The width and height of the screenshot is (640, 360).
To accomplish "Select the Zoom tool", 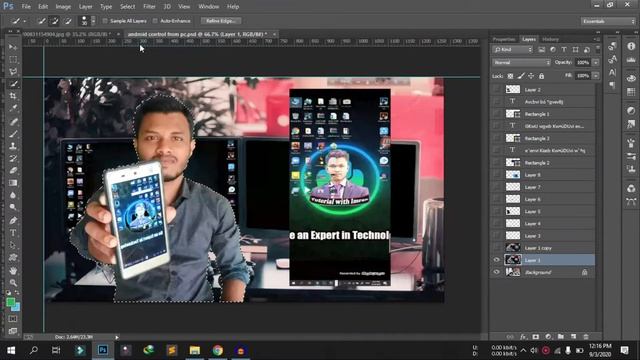I will (13, 282).
